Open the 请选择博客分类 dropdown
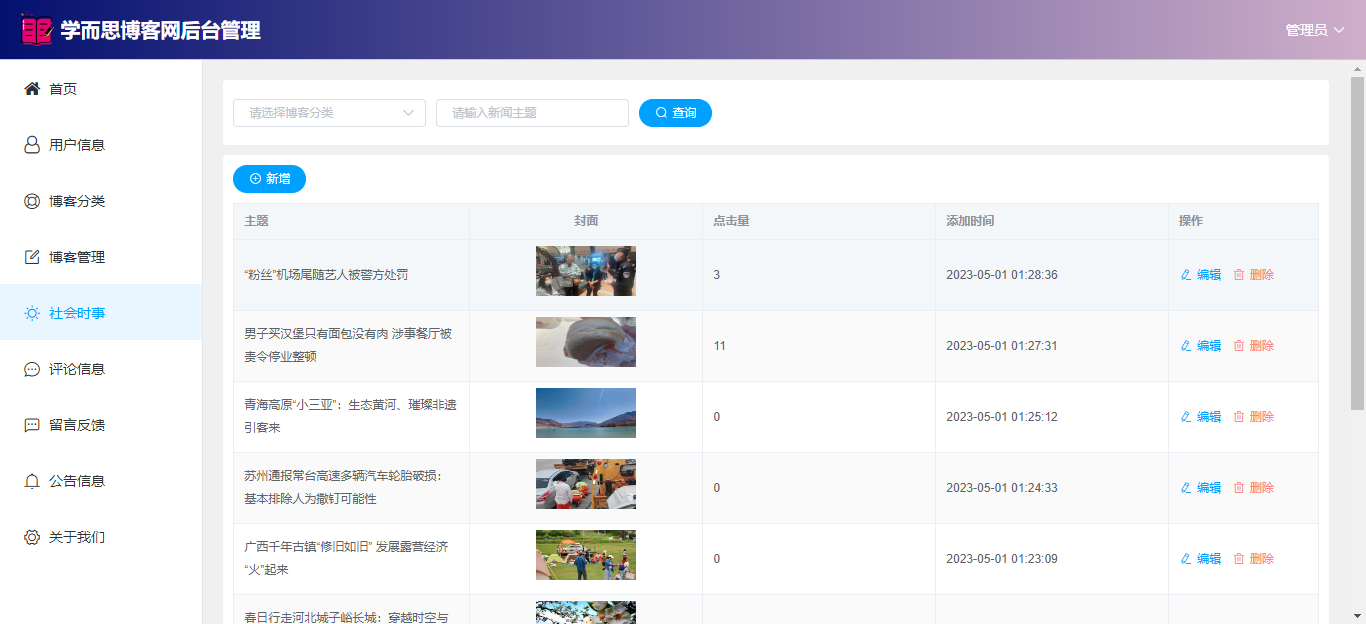This screenshot has width=1366, height=624. [x=329, y=113]
